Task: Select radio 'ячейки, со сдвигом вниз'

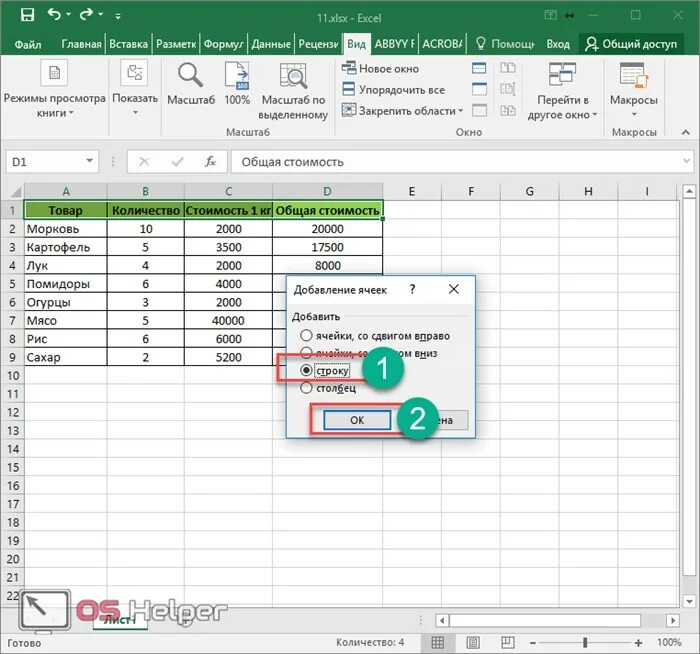Action: tap(306, 353)
